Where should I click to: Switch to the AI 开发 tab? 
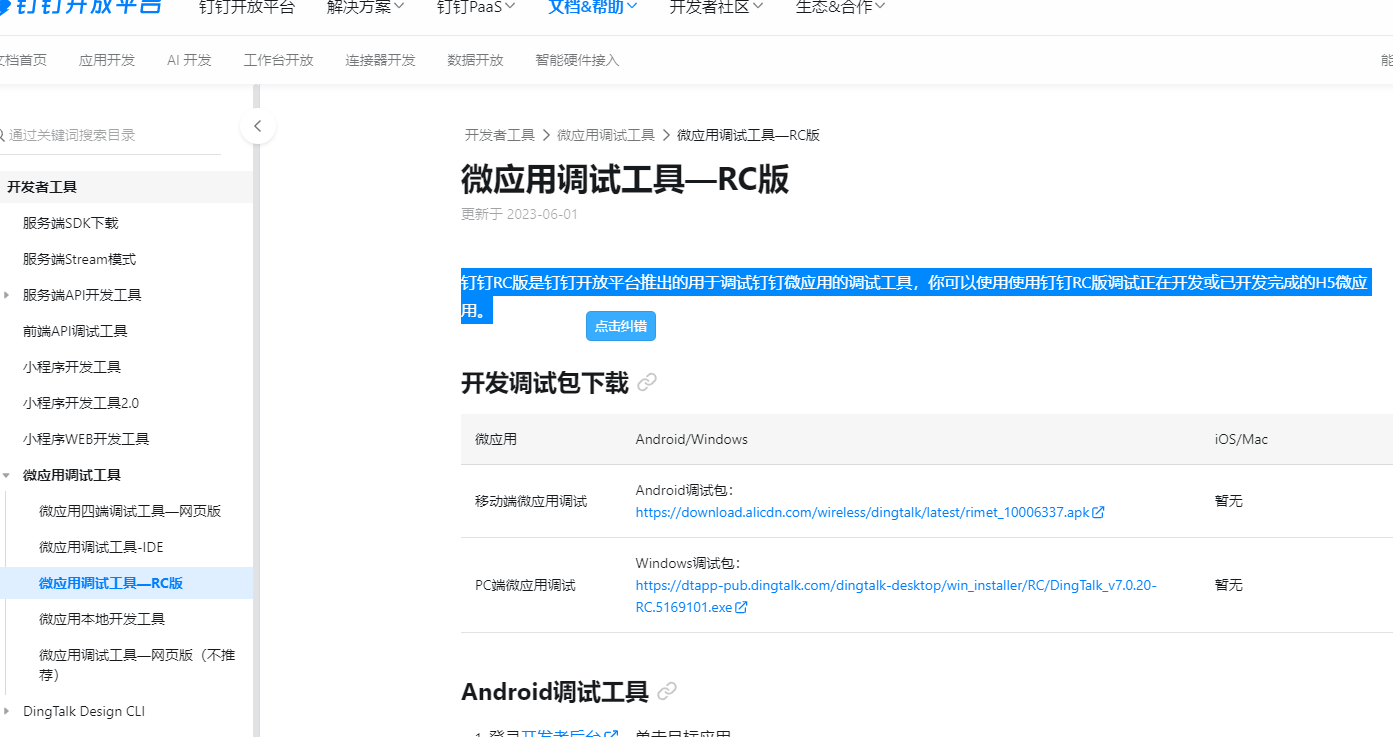click(x=189, y=60)
